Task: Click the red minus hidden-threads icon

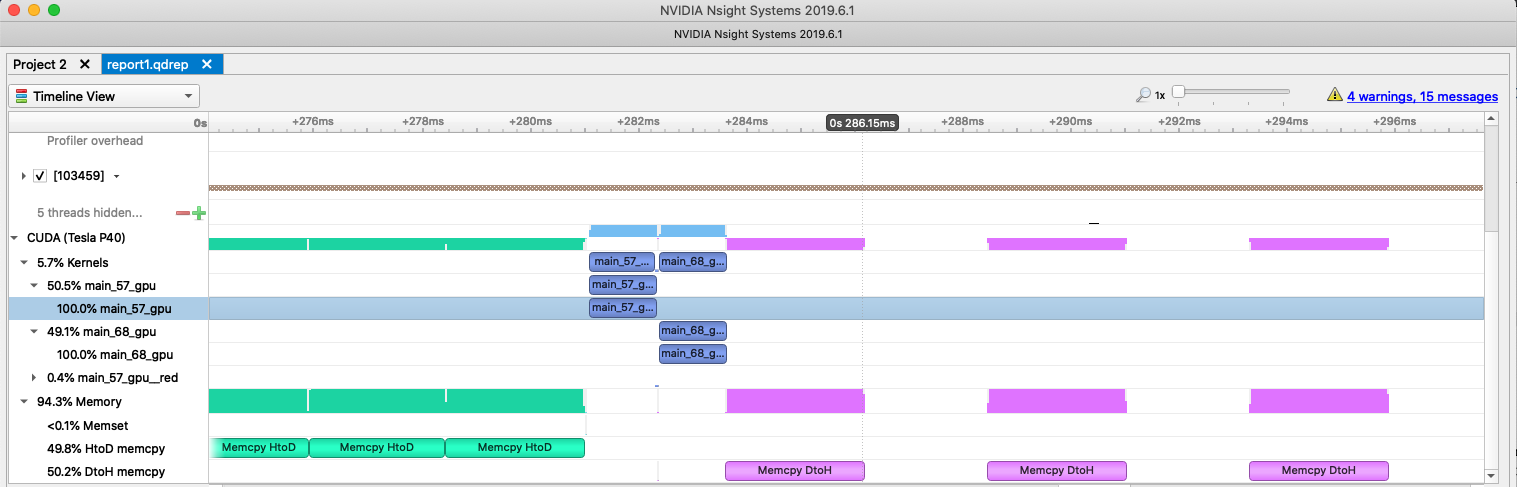Action: point(182,213)
